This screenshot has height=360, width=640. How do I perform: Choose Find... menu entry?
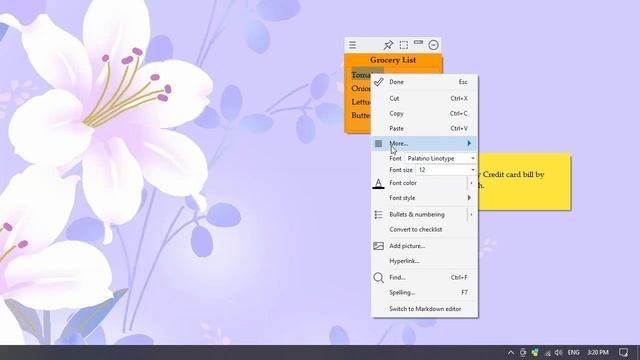[424, 278]
